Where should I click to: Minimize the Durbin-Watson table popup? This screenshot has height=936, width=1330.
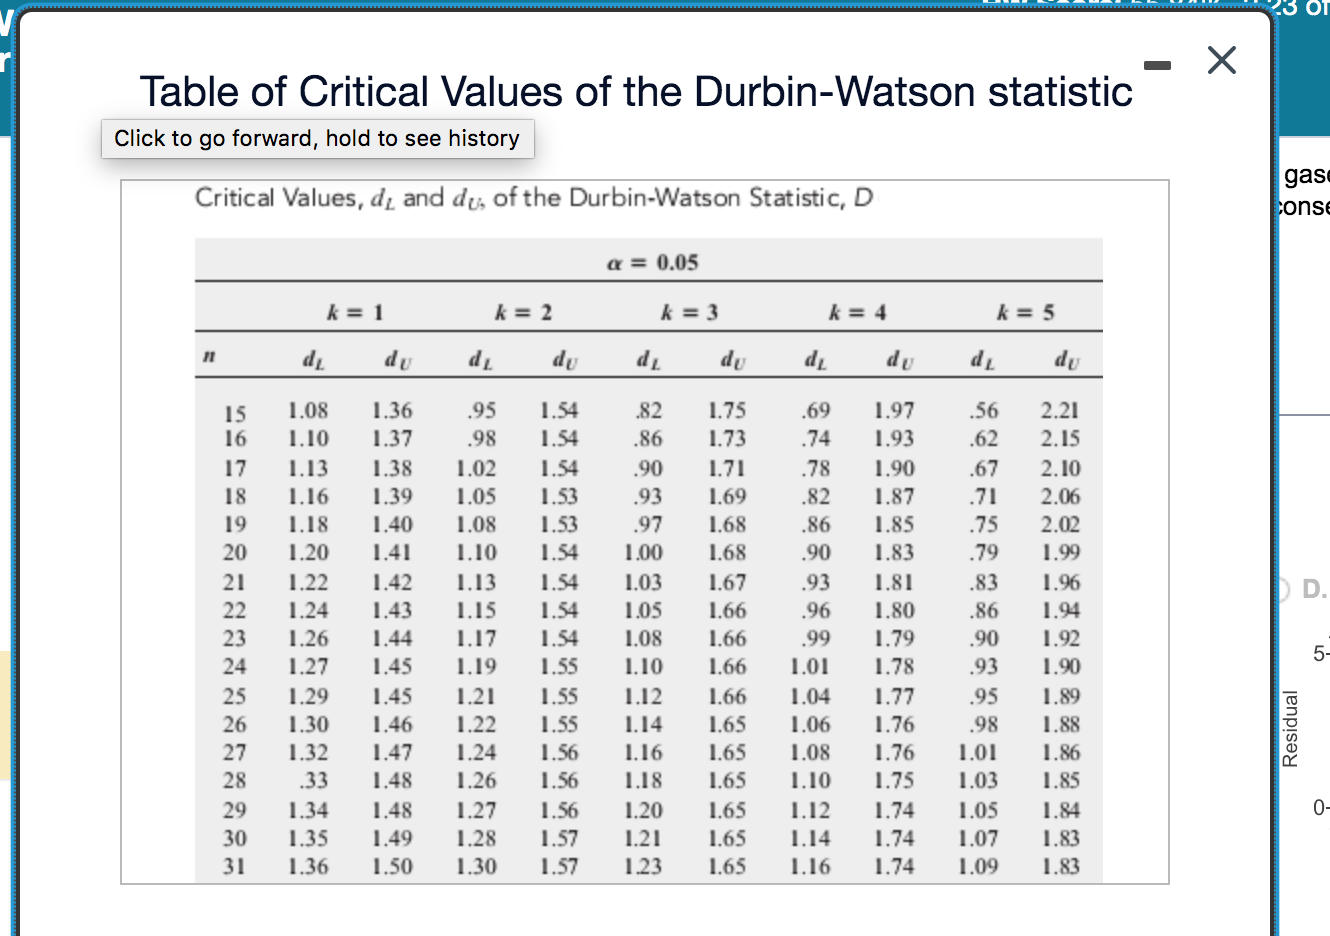coord(1157,66)
